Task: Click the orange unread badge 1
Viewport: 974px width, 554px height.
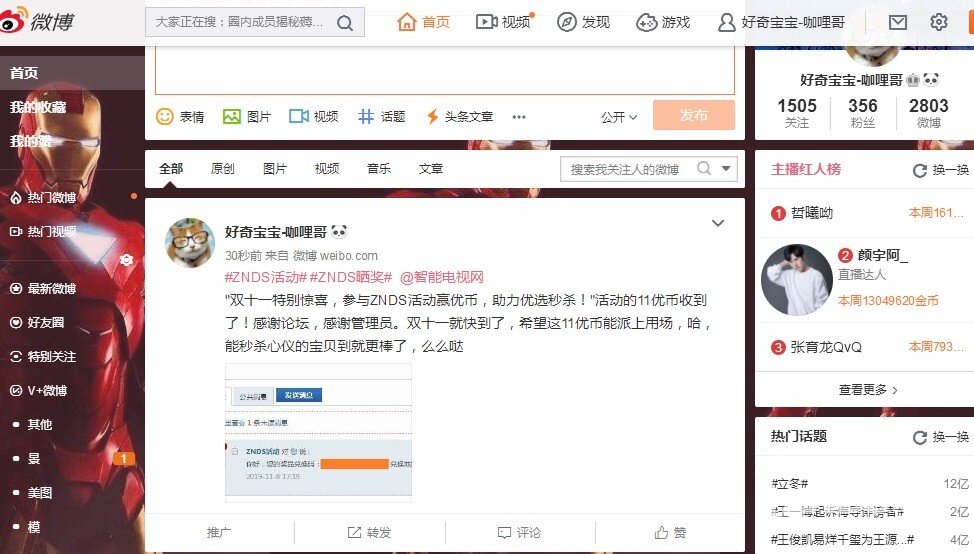Action: click(124, 458)
